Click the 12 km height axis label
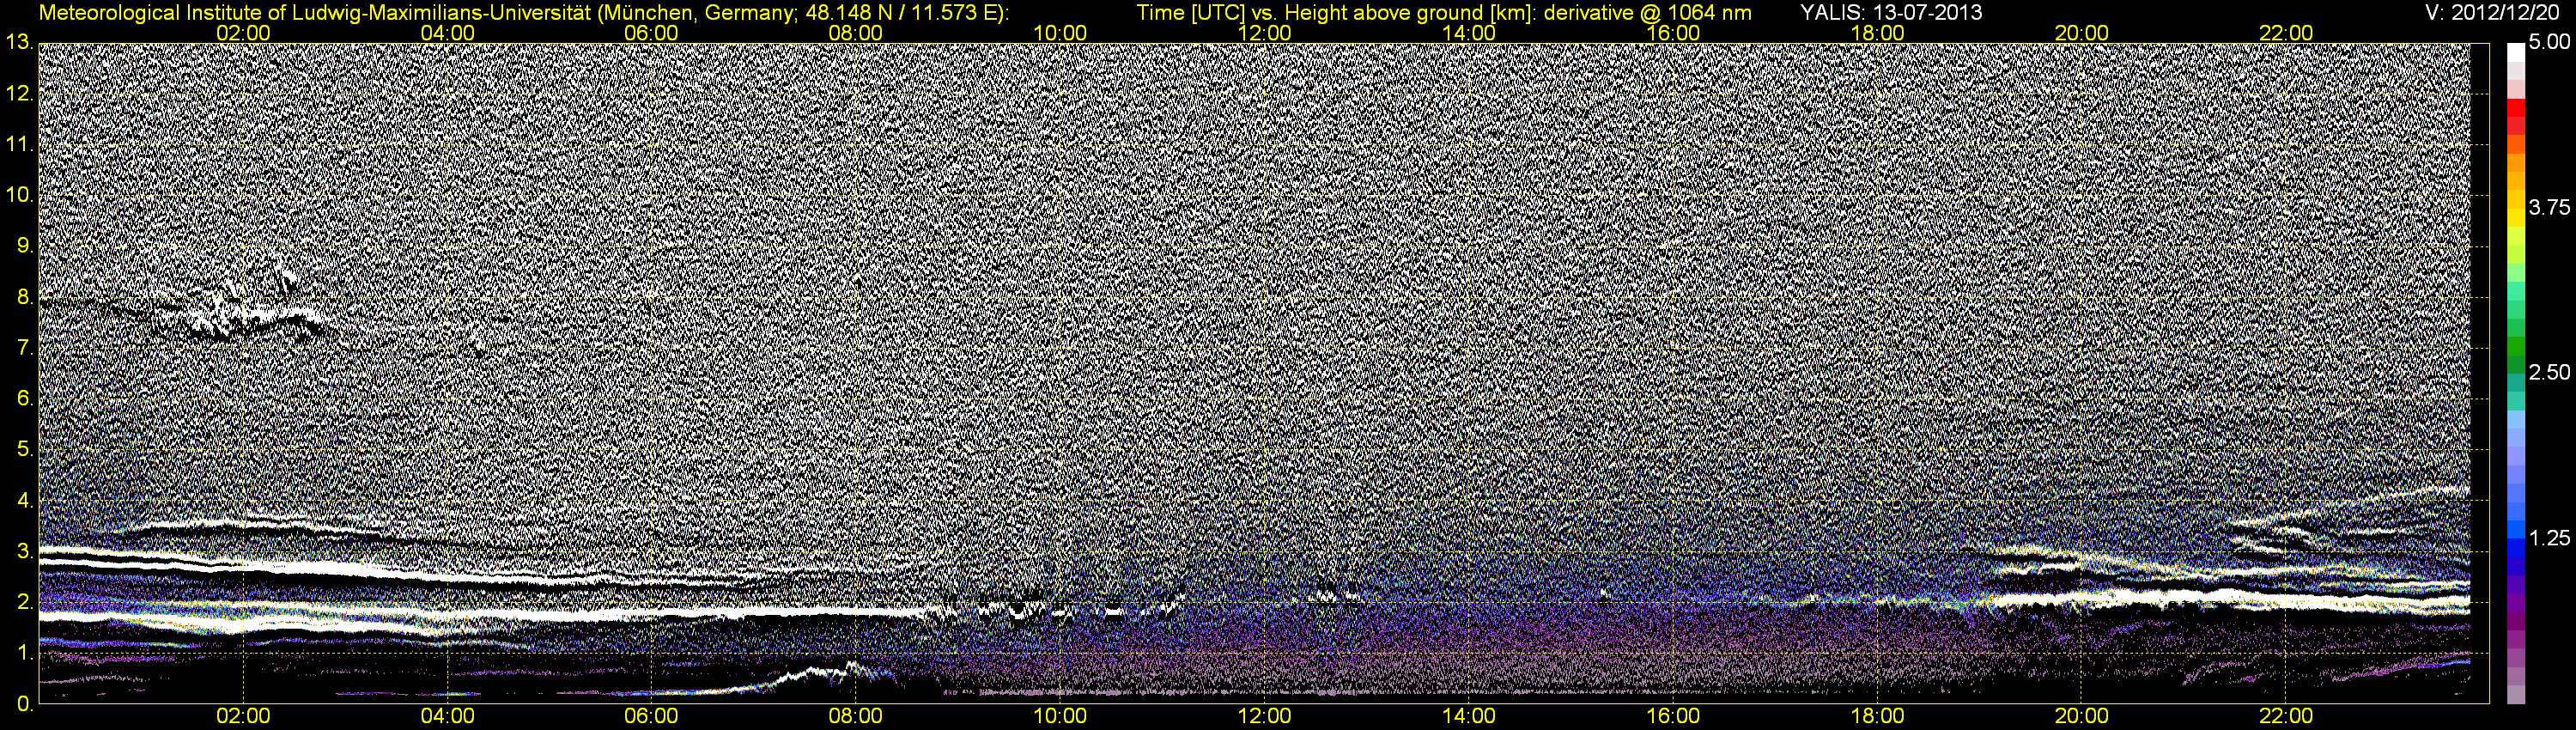Viewport: 2576px width, 730px height. [19, 93]
